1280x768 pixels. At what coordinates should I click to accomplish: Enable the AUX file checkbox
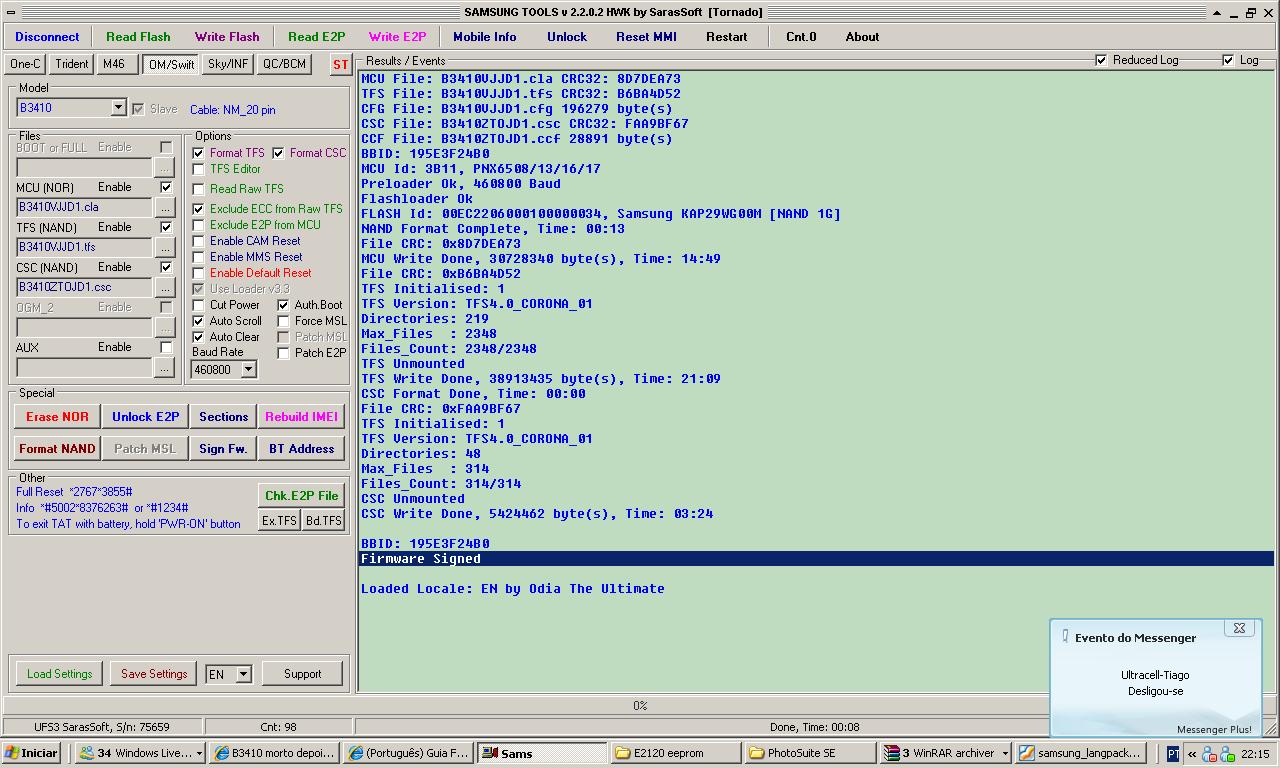(166, 347)
